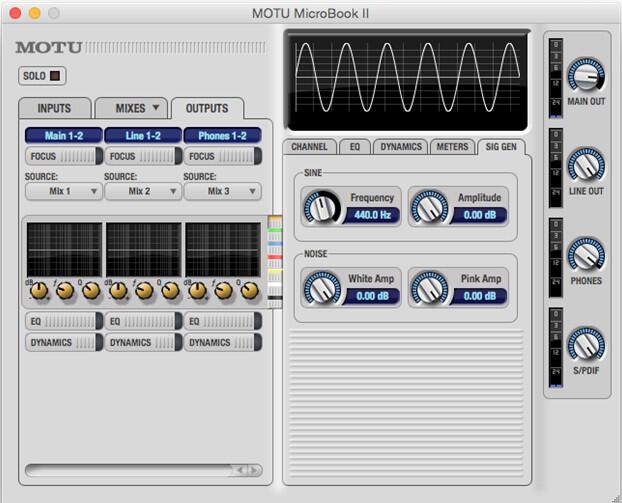Toggle FOCUS for Phones 1-2
622x503 pixels.
223,156
